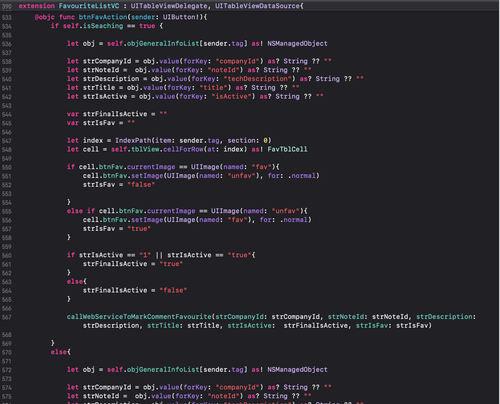Click line number 547 in the gutter
The width and height of the screenshot is (500, 404).
pyautogui.click(x=7, y=141)
